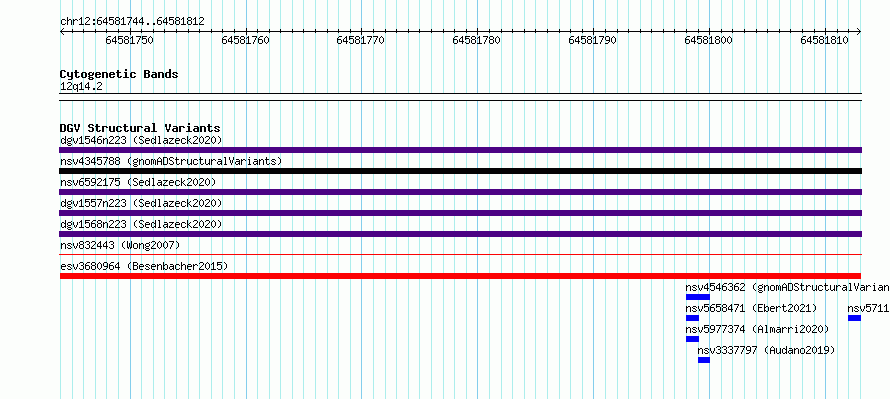890x399 pixels.
Task: Open nsv832443 (Wong2007) variant label
Action: pos(120,245)
